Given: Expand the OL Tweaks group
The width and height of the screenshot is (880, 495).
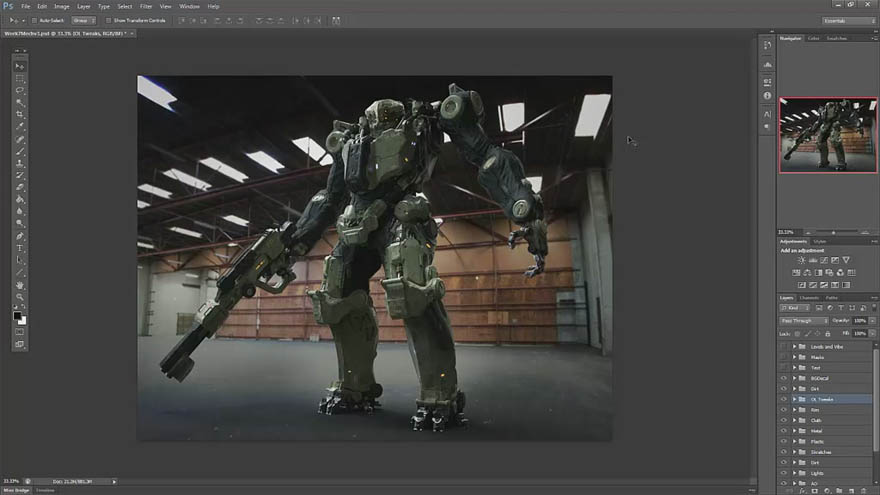Looking at the screenshot, I should [794, 400].
